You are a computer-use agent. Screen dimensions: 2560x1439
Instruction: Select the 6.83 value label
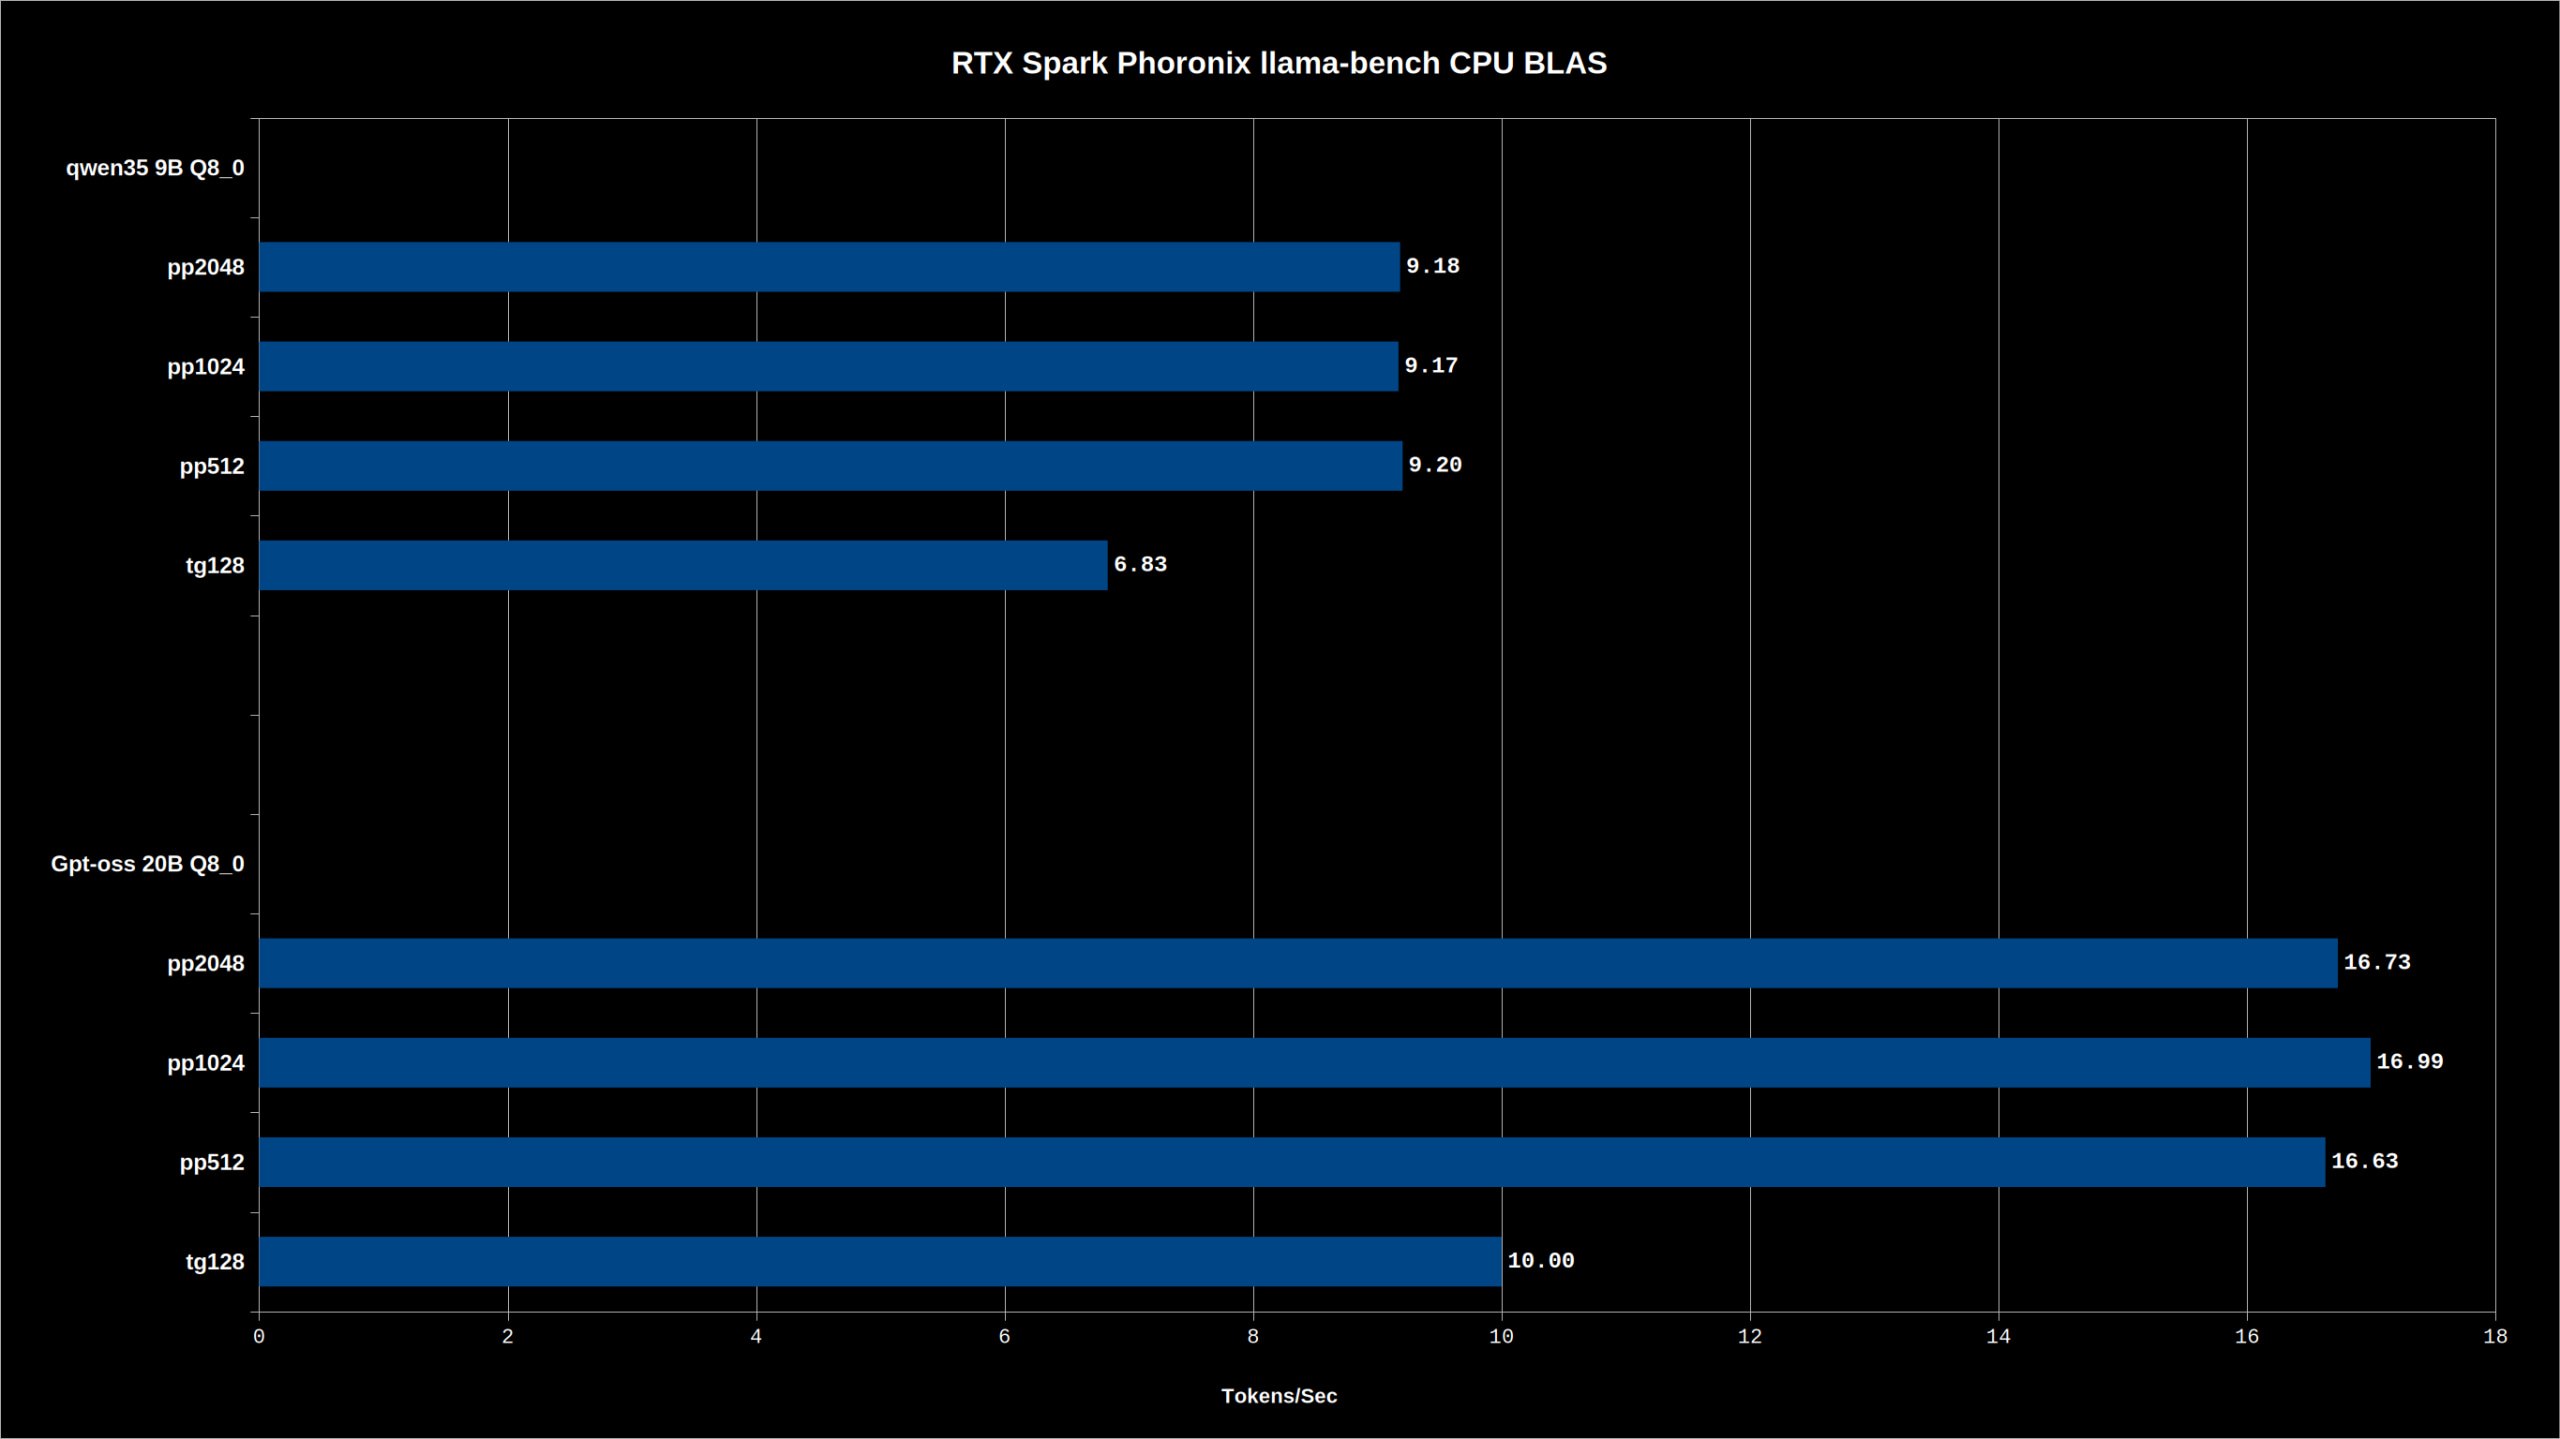[x=1140, y=564]
